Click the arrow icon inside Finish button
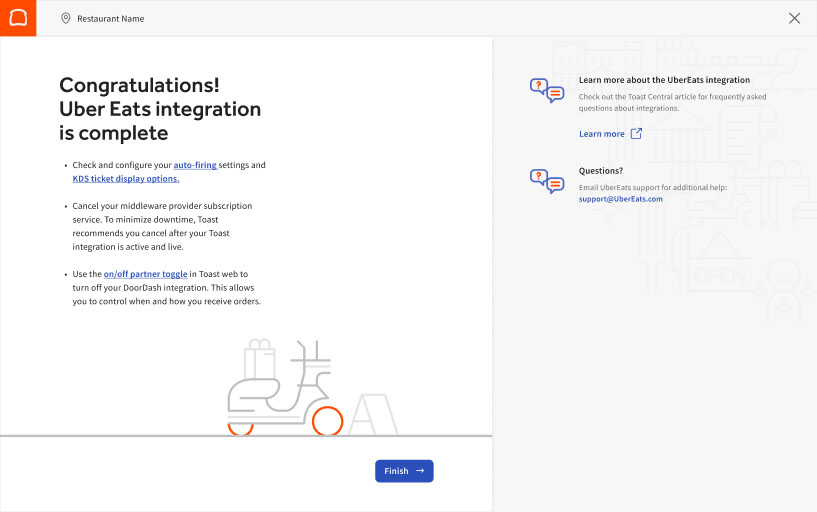The image size is (817, 512). pos(420,471)
